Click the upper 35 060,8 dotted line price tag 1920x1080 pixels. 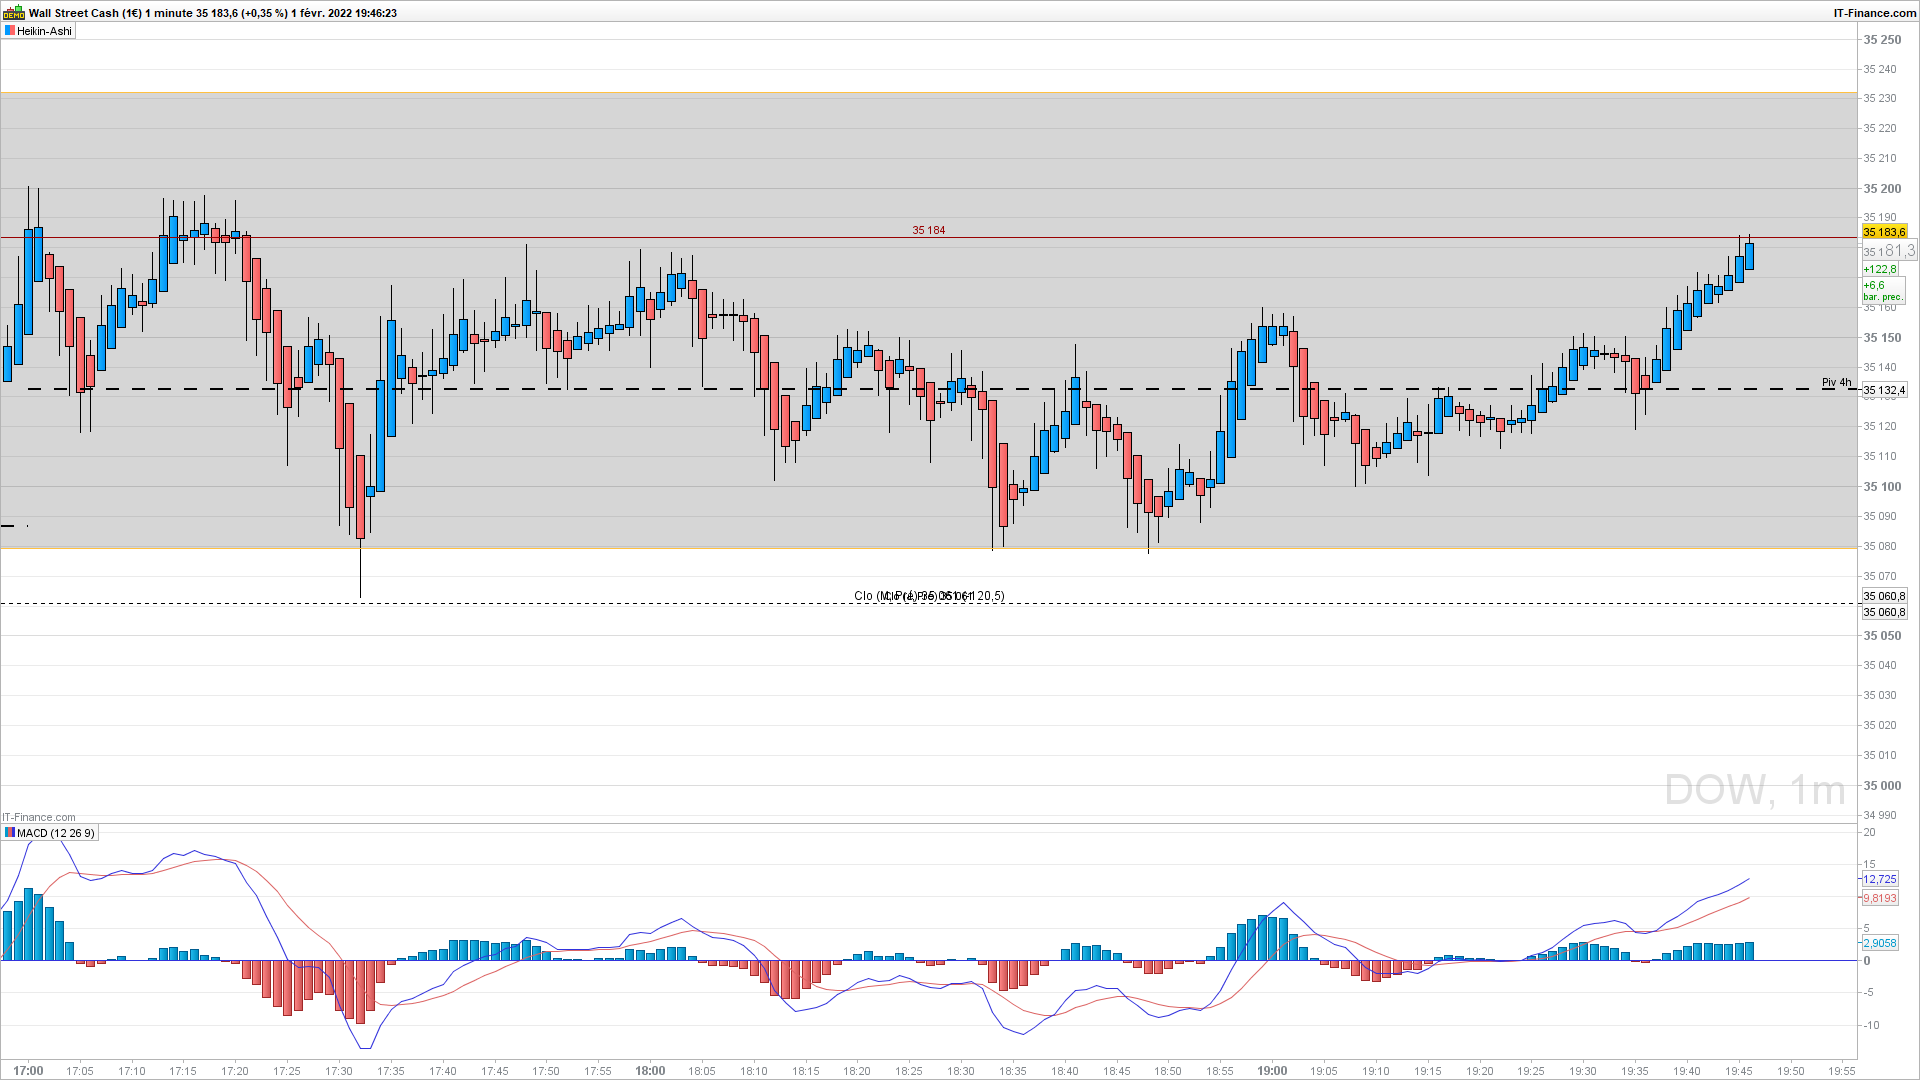[1884, 596]
